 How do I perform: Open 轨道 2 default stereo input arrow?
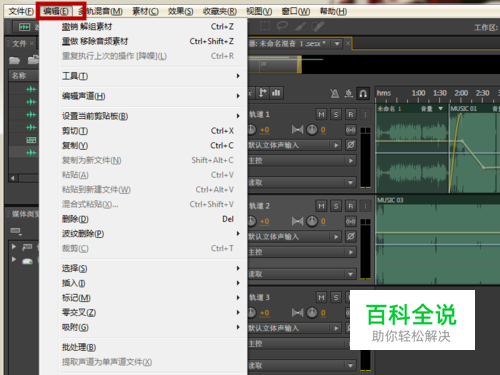click(336, 237)
